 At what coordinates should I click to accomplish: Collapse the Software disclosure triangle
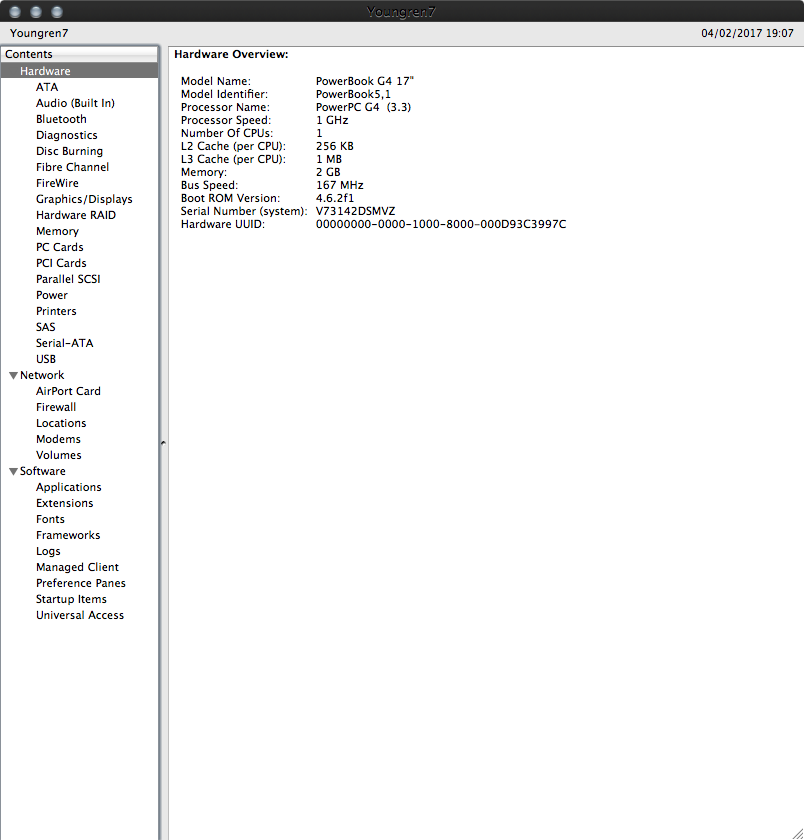coord(13,471)
